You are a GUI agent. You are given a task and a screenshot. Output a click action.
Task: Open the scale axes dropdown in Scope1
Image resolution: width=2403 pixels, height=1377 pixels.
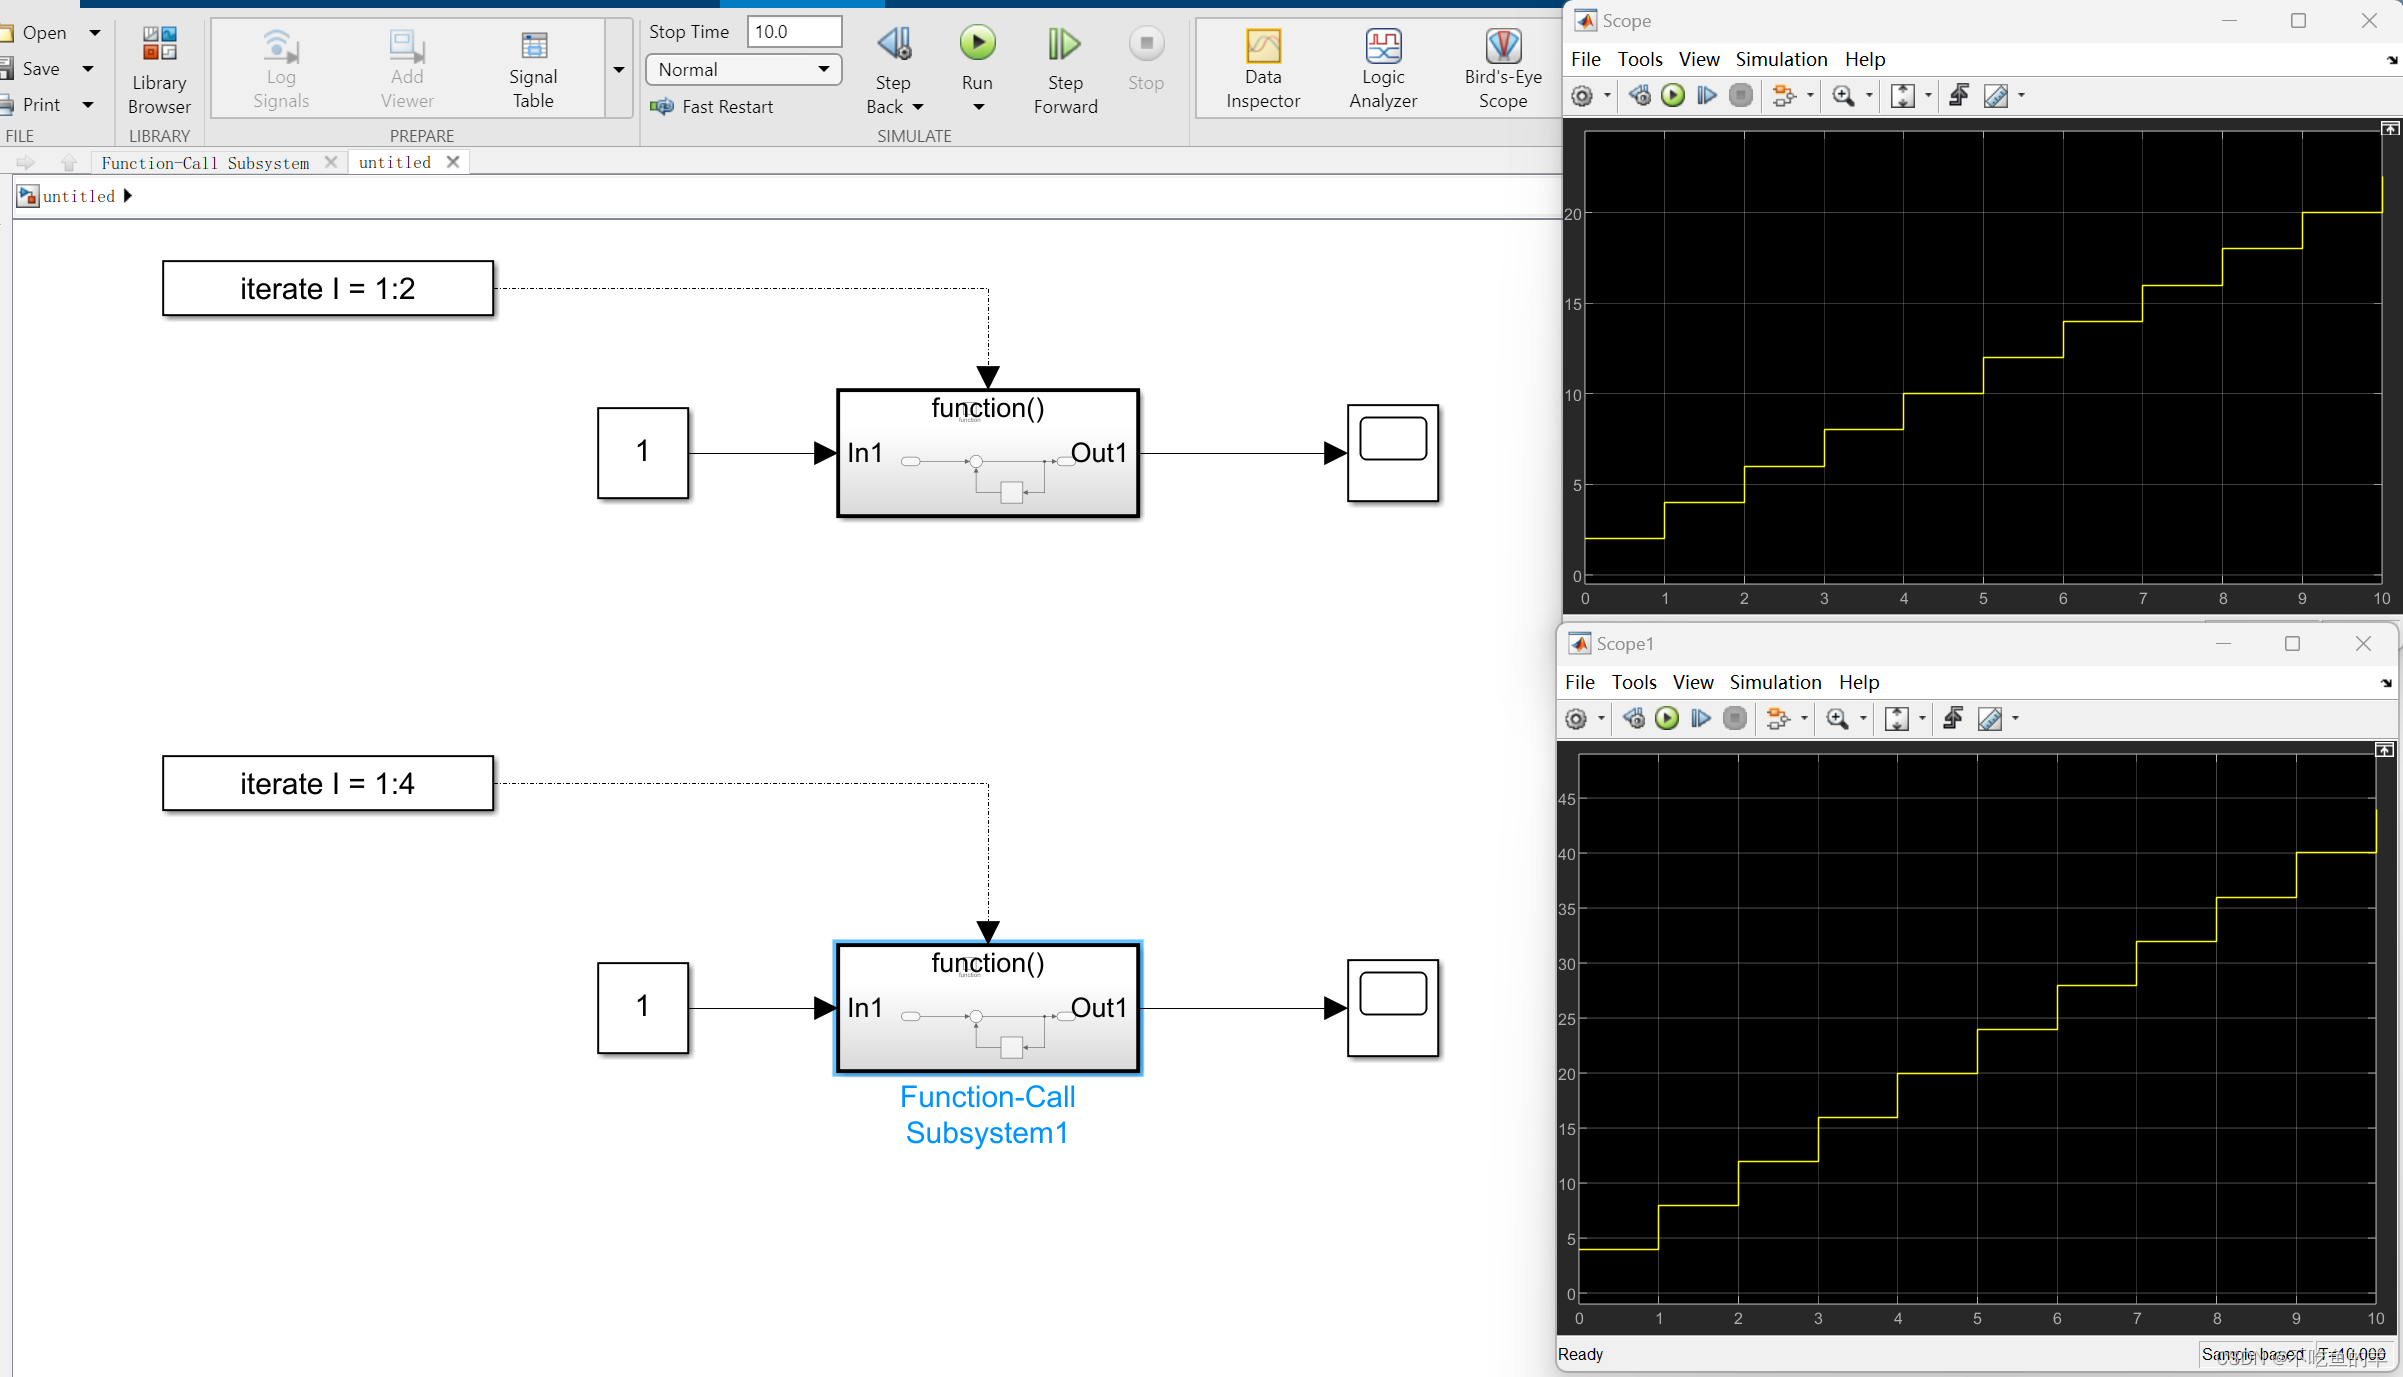tap(1922, 718)
